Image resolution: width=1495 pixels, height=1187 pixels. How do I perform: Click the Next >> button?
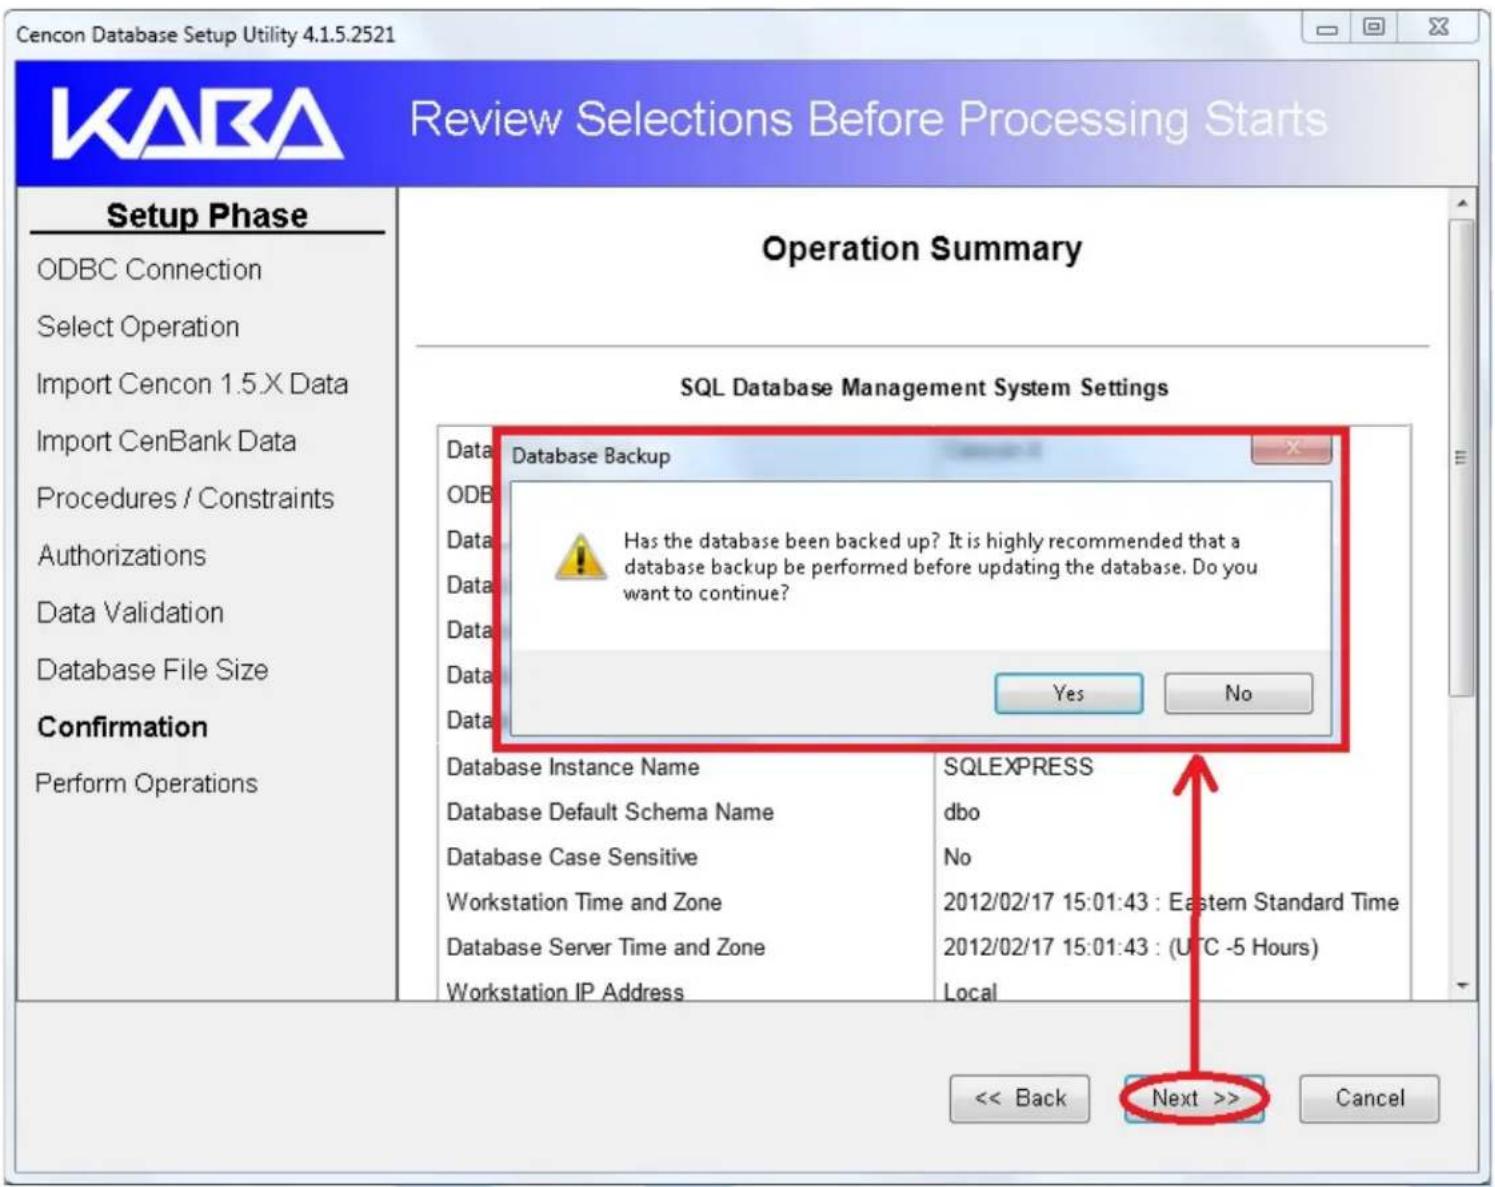point(1195,1098)
